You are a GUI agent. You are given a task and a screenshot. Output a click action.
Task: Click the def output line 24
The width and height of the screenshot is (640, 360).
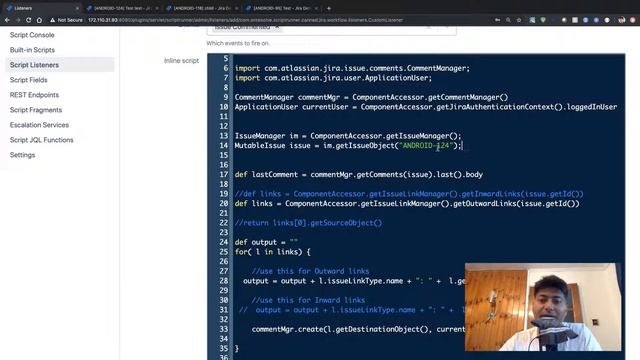tap(266, 242)
